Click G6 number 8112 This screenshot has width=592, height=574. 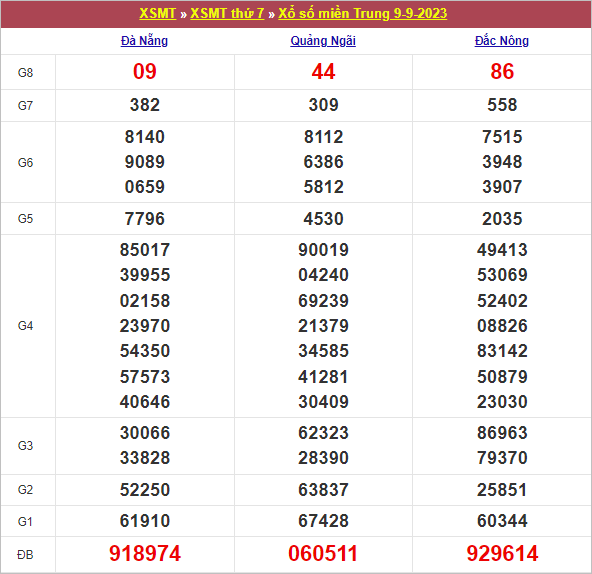coord(324,137)
